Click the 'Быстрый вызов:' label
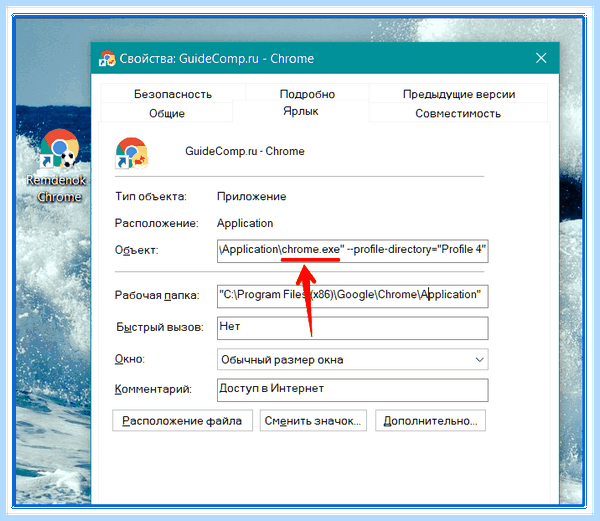Viewport: 600px width, 521px height. (160, 327)
